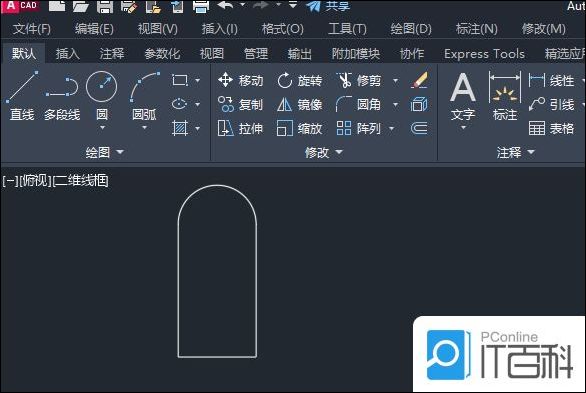This screenshot has width=586, height=393.
Task: Click the Hatch fill icon
Action: coord(180,128)
